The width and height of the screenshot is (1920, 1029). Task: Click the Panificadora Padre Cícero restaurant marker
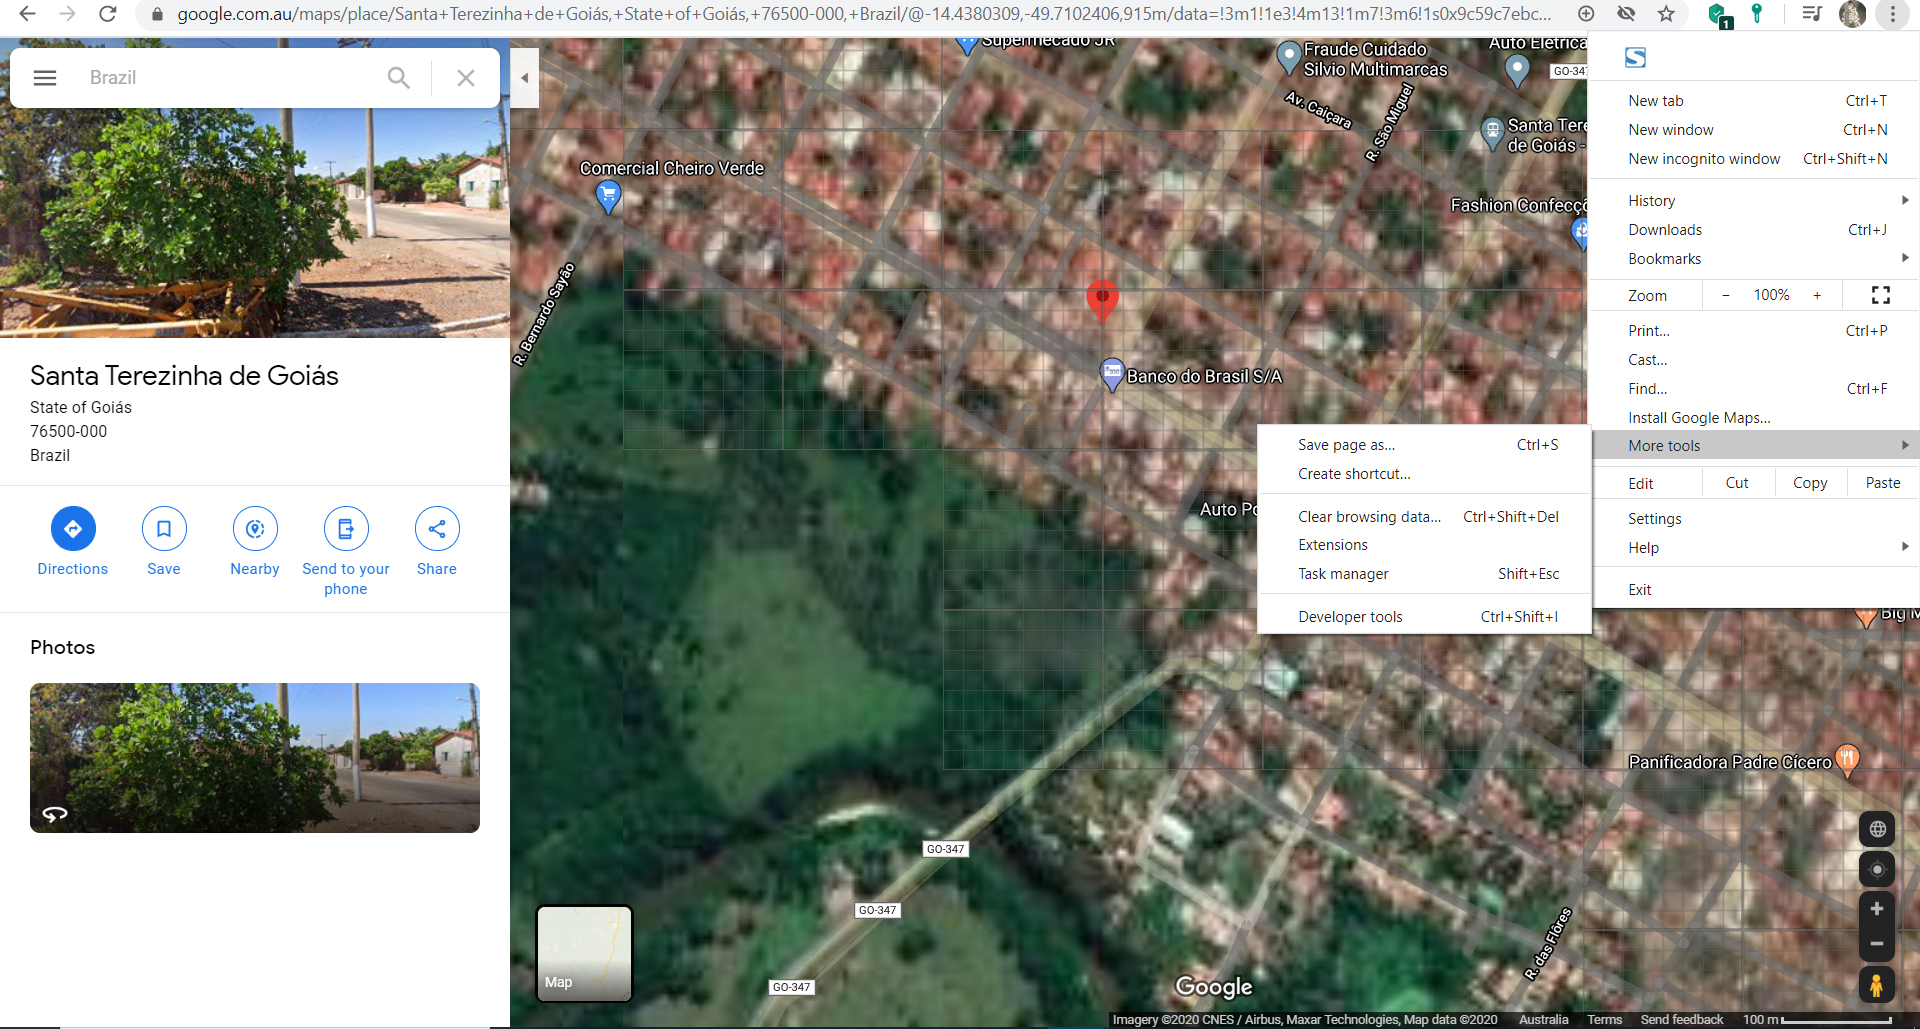pos(1847,761)
